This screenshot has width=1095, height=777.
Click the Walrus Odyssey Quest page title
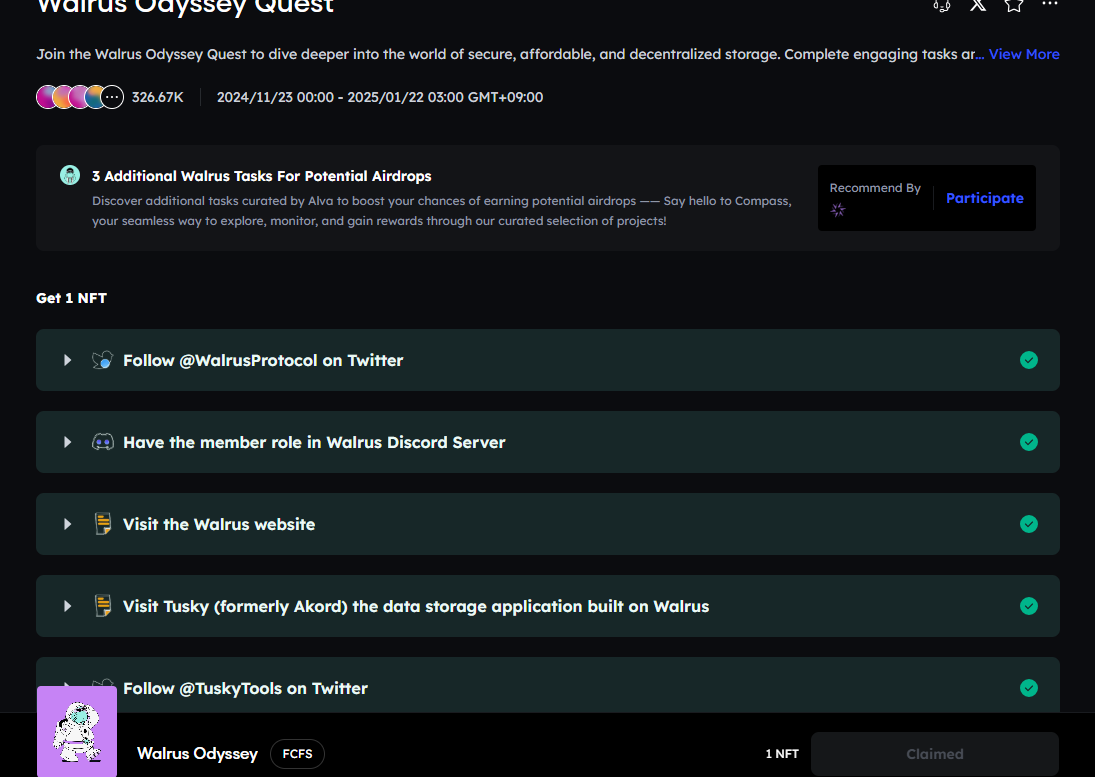[x=185, y=7]
